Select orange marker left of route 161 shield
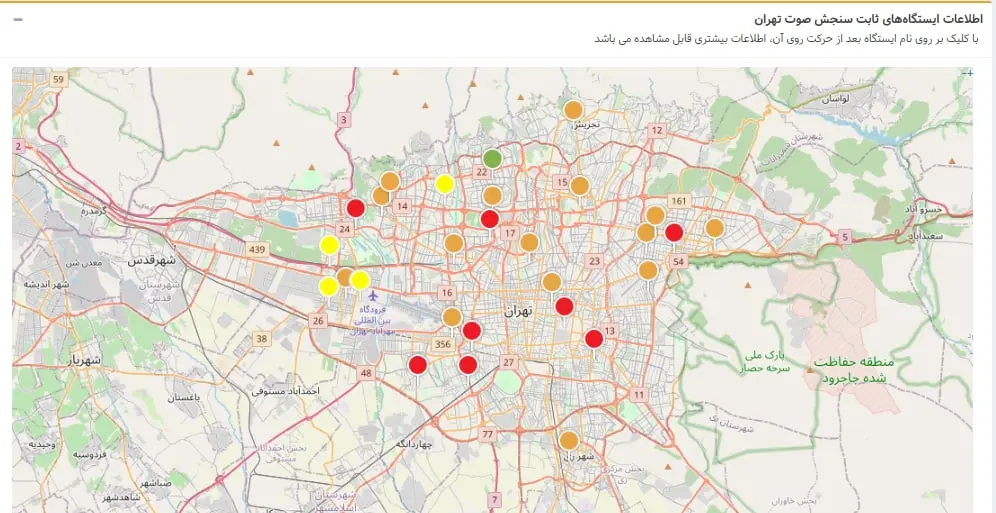Image resolution: width=996 pixels, height=513 pixels. [x=655, y=215]
